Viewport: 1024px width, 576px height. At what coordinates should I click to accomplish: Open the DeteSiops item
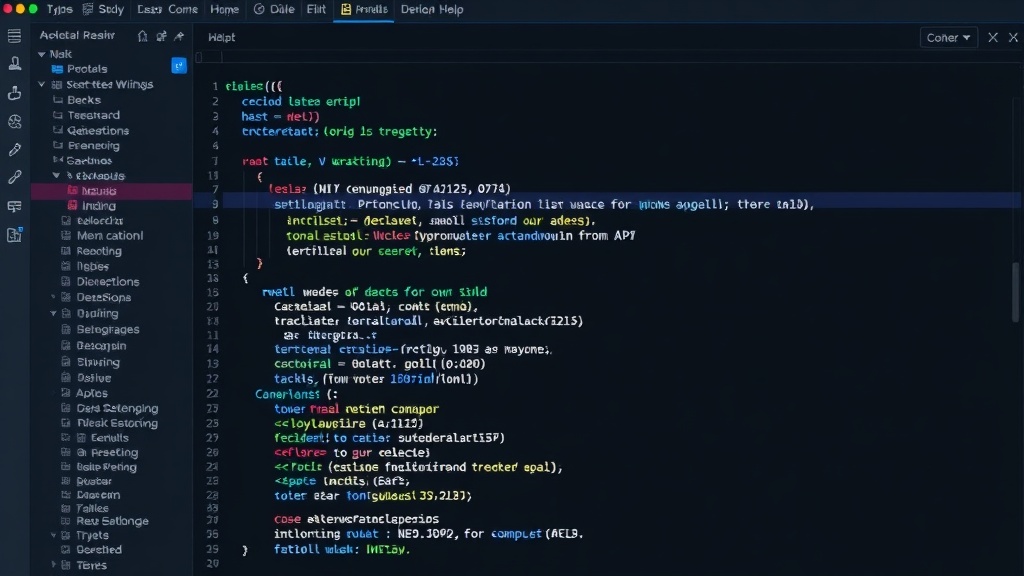(104, 298)
